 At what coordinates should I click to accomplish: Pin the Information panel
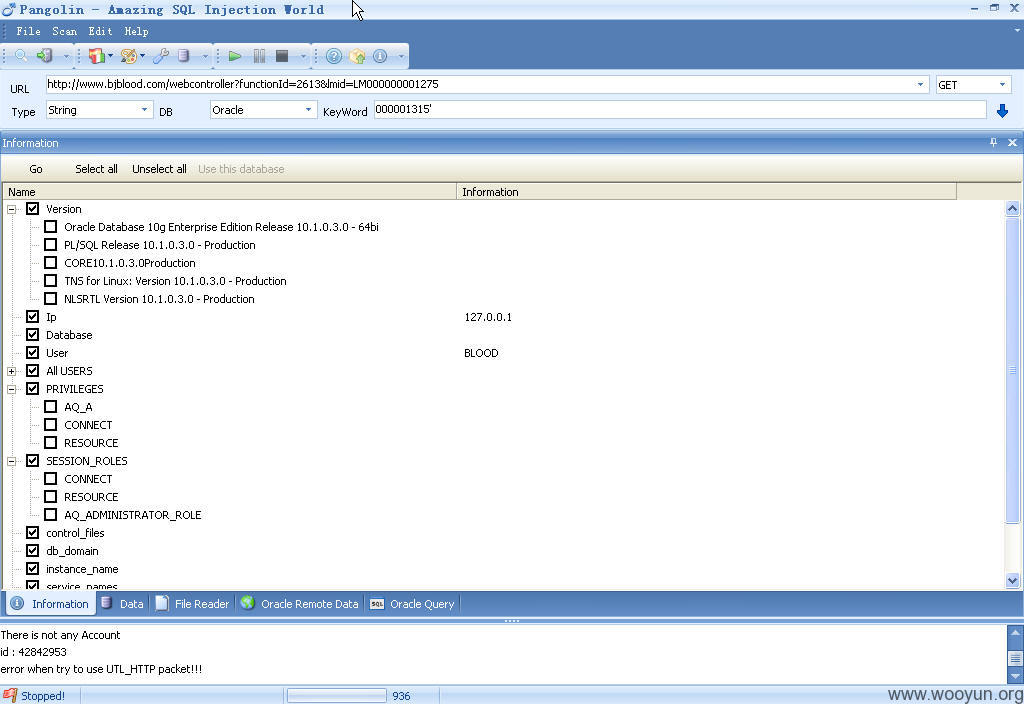(x=993, y=142)
